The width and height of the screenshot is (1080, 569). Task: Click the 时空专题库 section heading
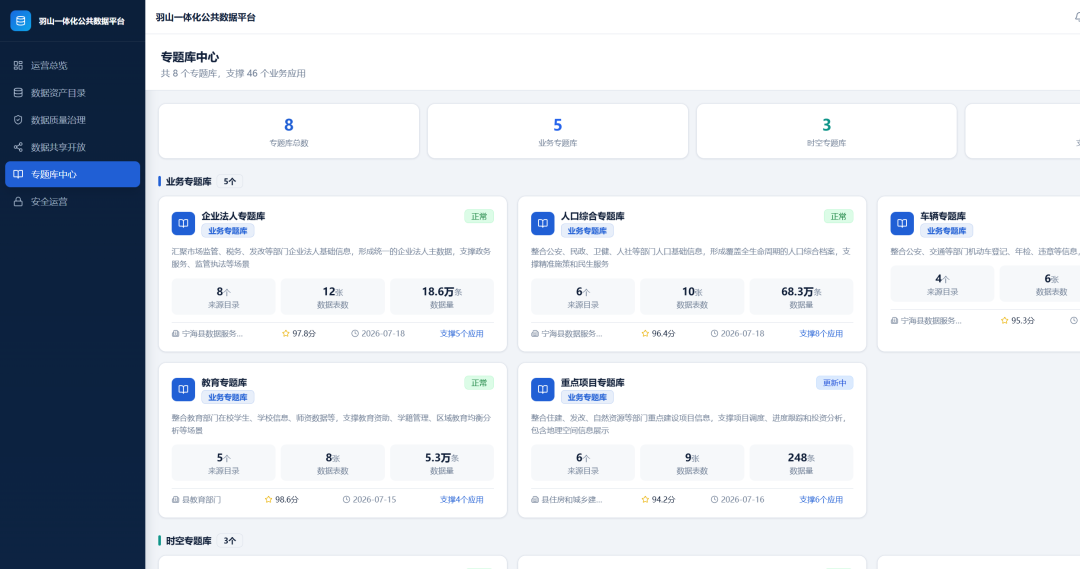click(x=189, y=541)
